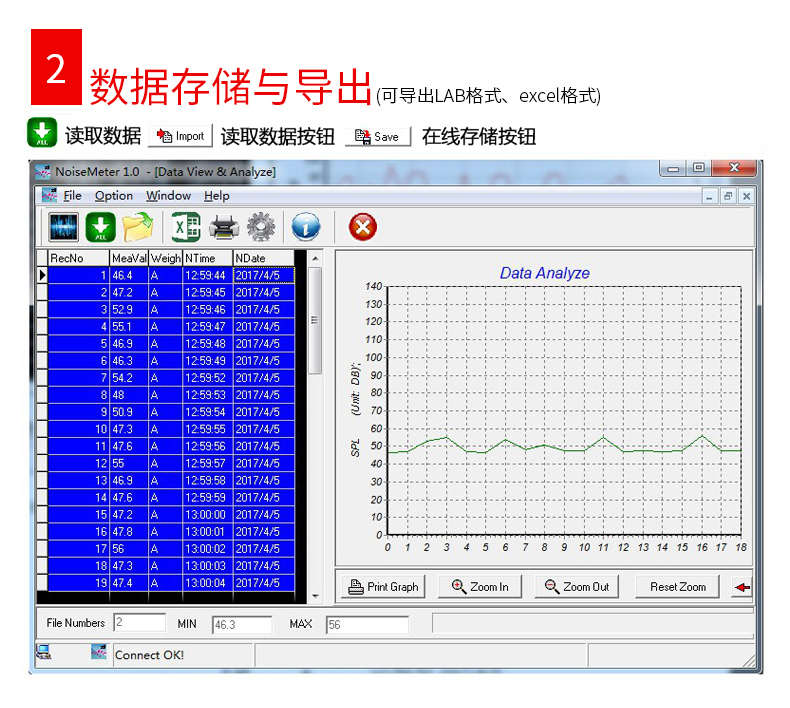Select record row 7 with value 54.2

point(171,378)
